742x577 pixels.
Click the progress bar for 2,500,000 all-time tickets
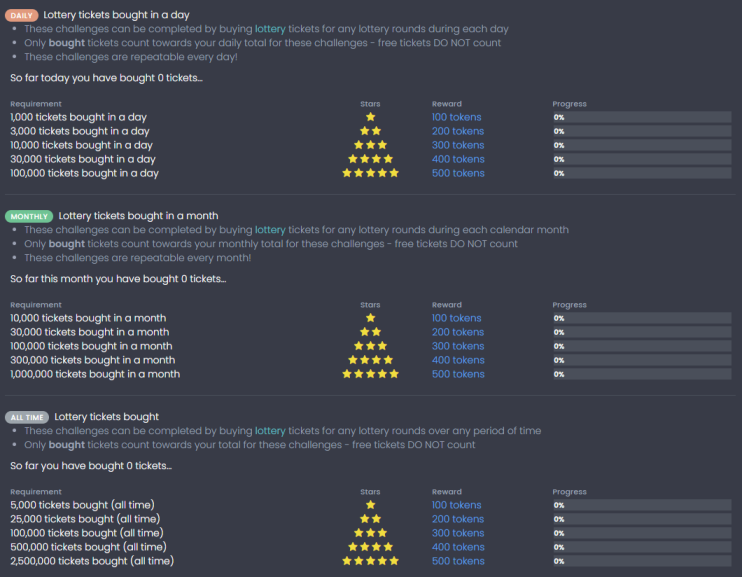(x=642, y=561)
